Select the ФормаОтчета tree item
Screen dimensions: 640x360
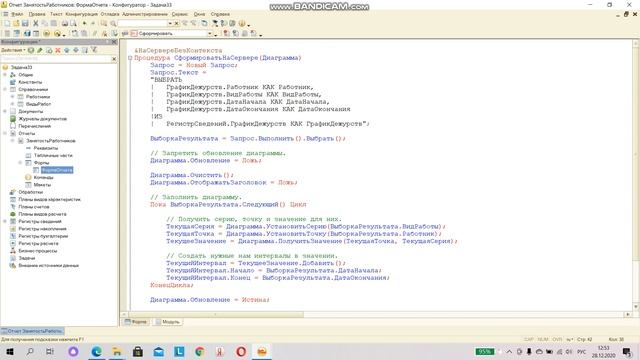point(57,170)
